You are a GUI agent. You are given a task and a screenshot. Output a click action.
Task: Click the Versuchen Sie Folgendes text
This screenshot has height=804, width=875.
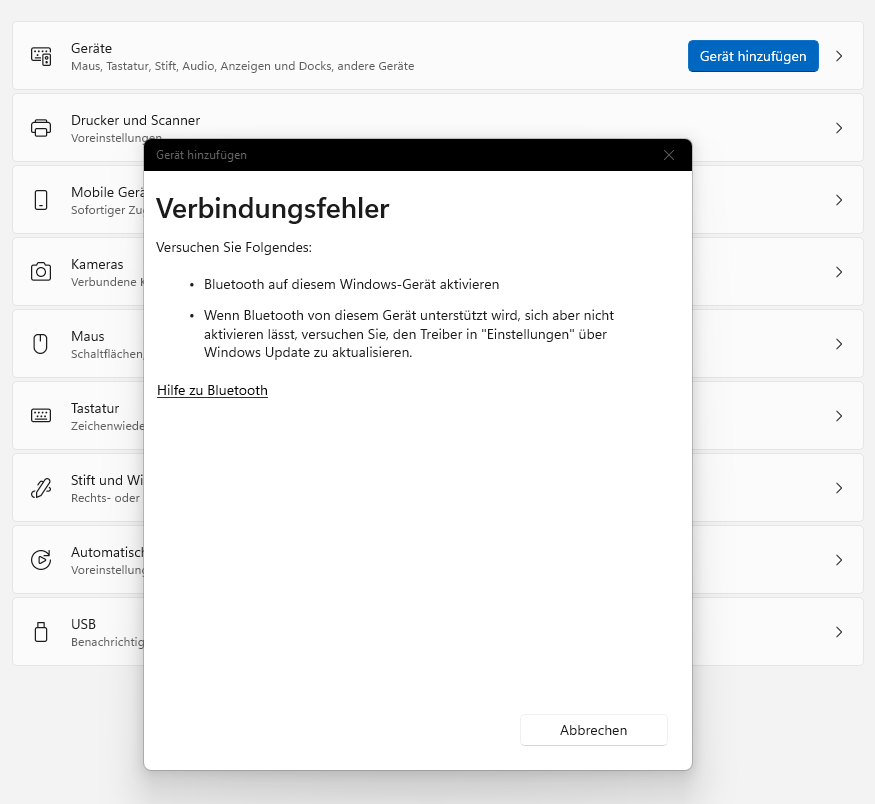(234, 247)
